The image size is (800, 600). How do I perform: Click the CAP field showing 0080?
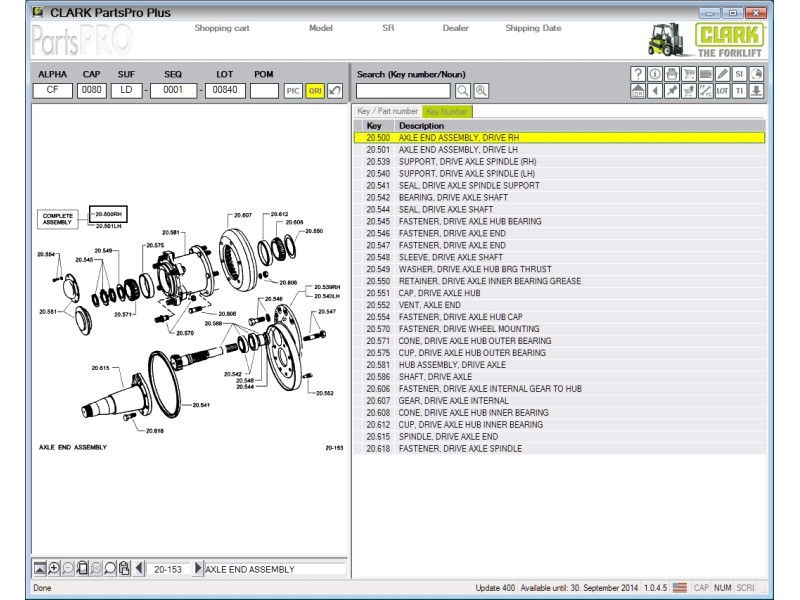point(92,90)
